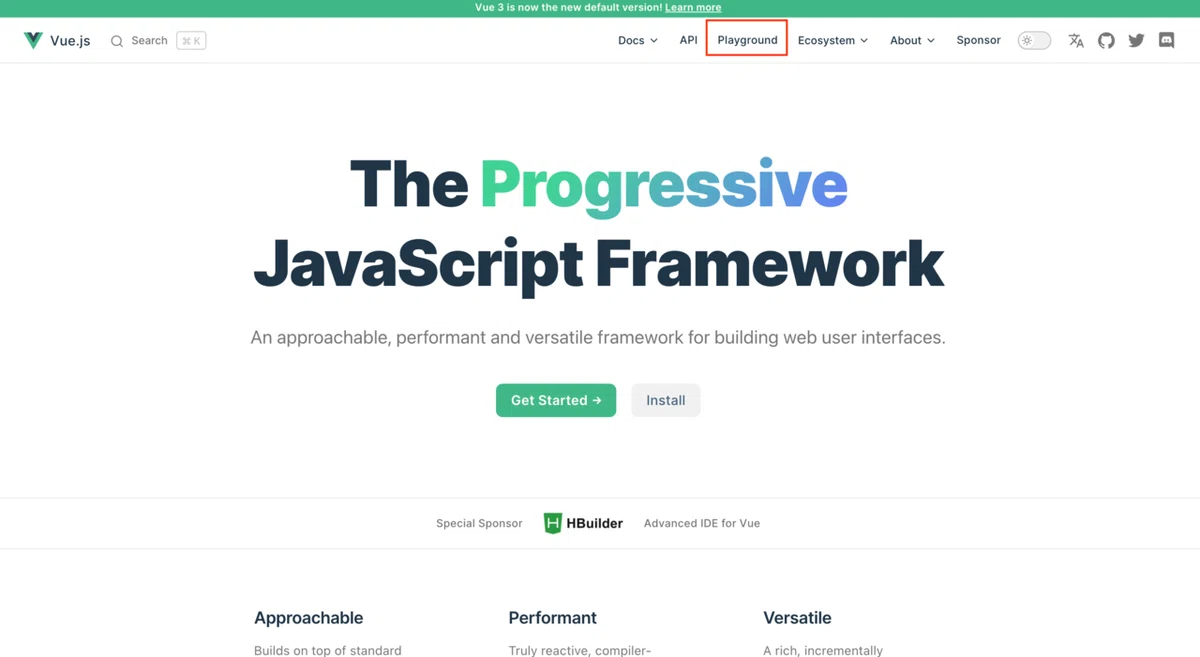Click the HBuilder sponsor logo
Viewport: 1200px width, 657px height.
point(553,523)
